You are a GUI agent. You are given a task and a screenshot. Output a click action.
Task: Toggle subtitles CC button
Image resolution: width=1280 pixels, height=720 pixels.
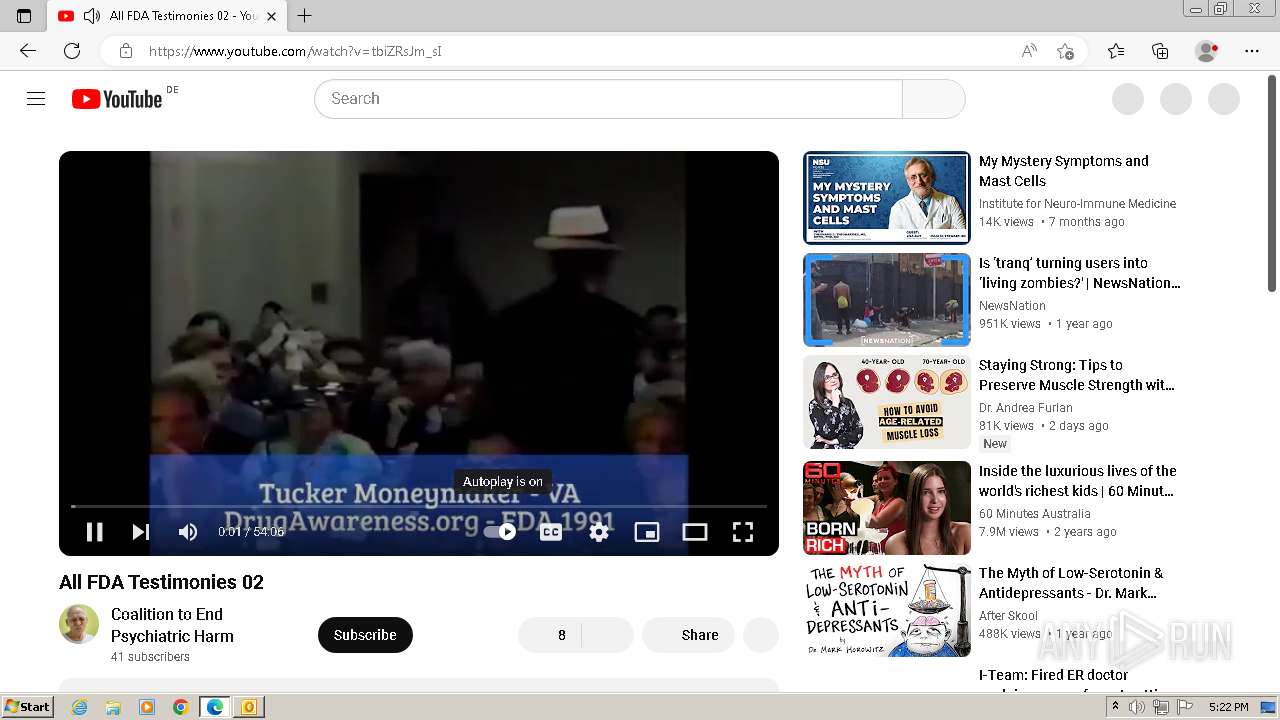[x=551, y=532]
